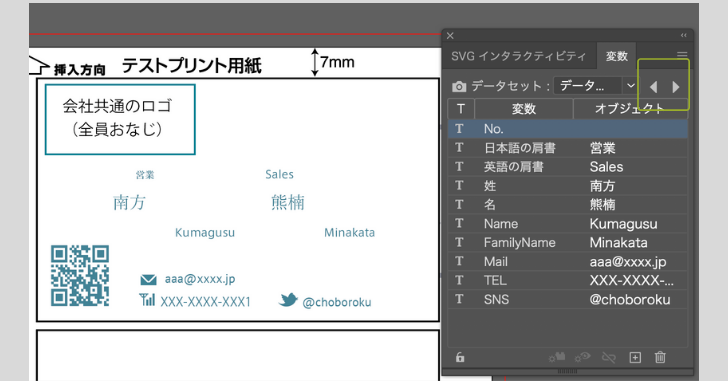The image size is (728, 381).
Task: Delete variable using the trash icon
Action: tap(660, 357)
